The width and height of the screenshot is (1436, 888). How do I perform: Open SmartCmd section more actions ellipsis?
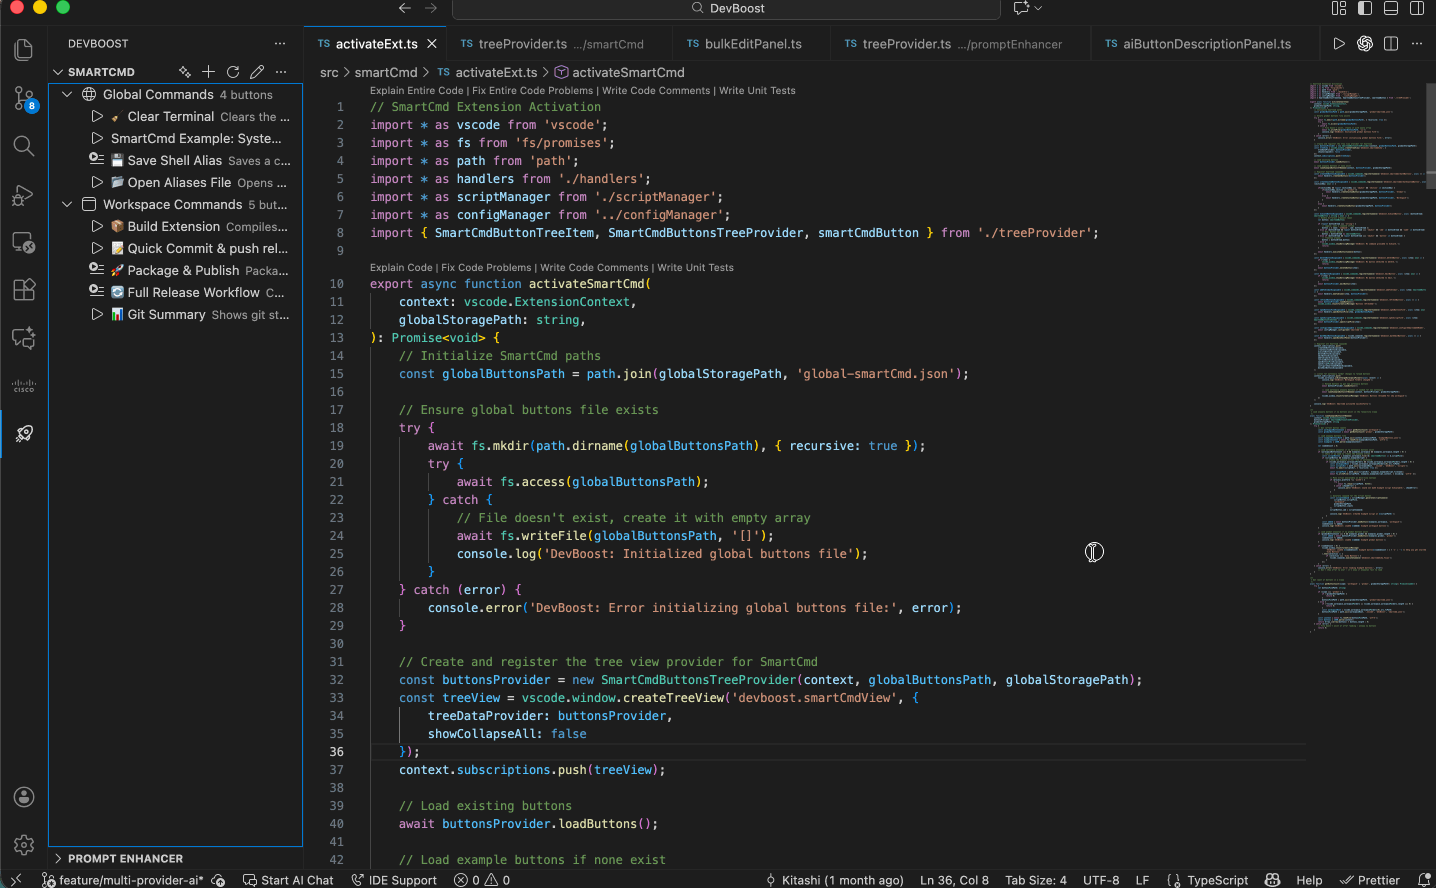pos(281,72)
